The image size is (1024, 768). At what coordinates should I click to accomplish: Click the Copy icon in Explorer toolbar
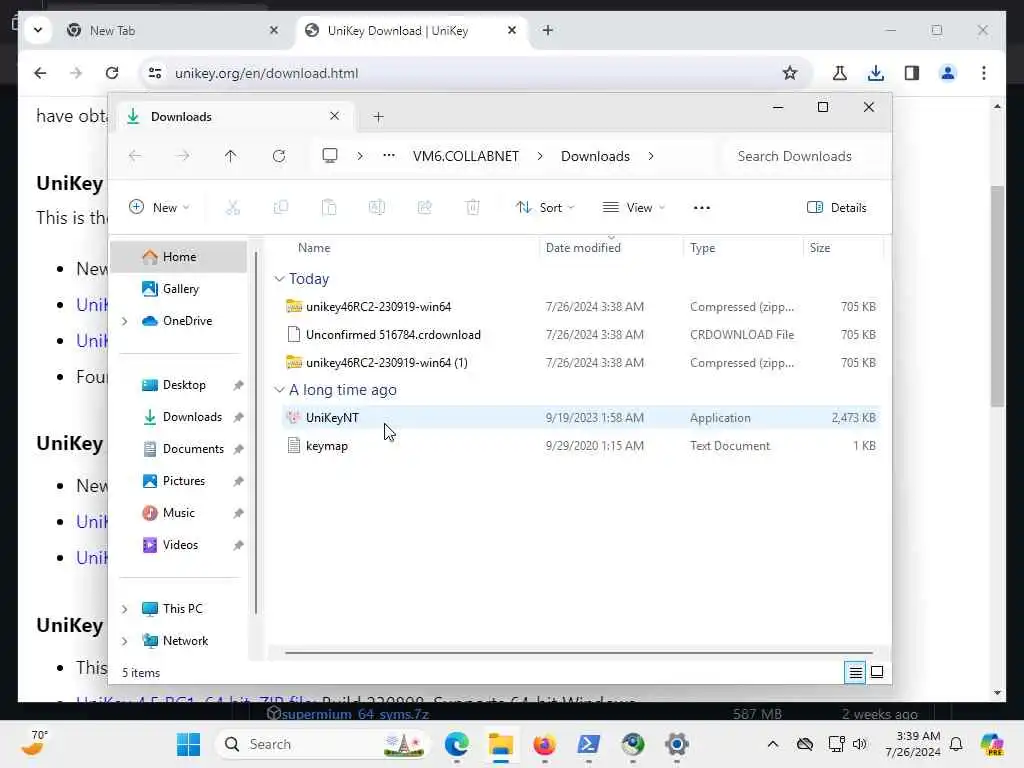tap(281, 208)
